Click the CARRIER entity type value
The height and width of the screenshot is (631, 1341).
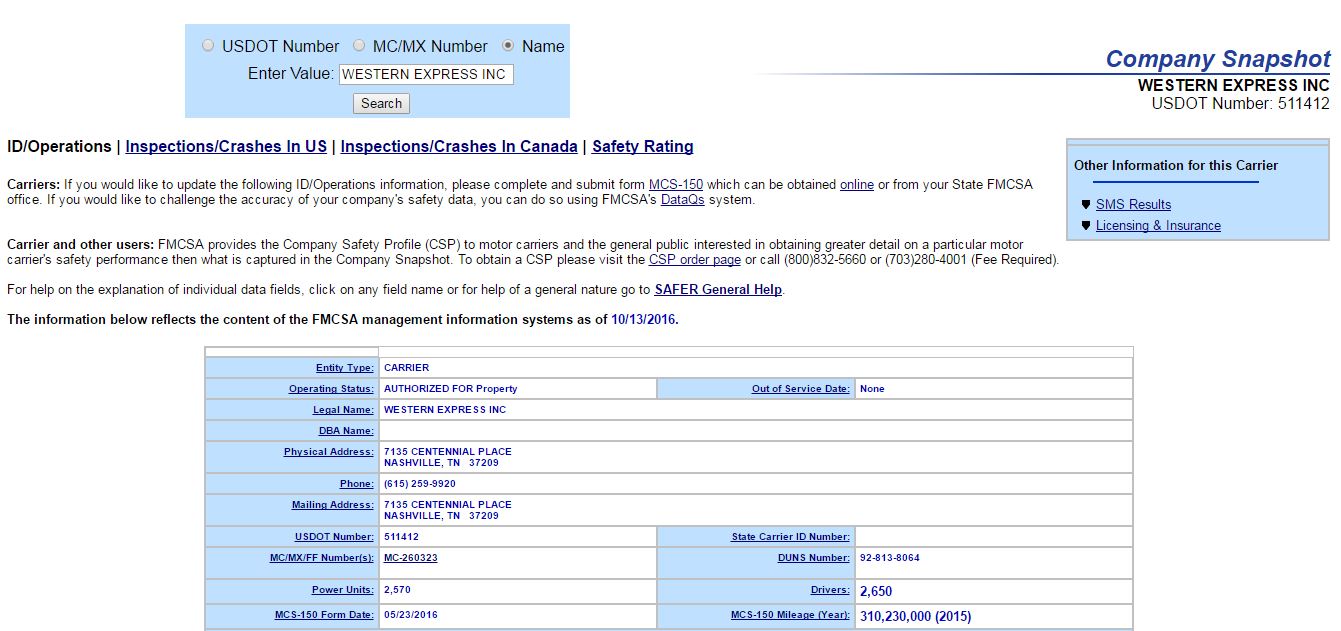(x=407, y=368)
